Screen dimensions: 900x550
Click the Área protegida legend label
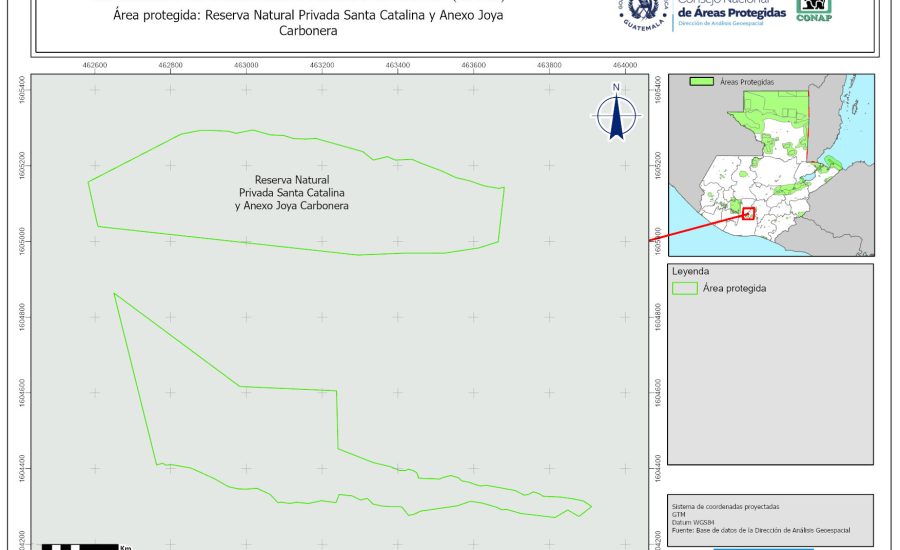coord(735,288)
